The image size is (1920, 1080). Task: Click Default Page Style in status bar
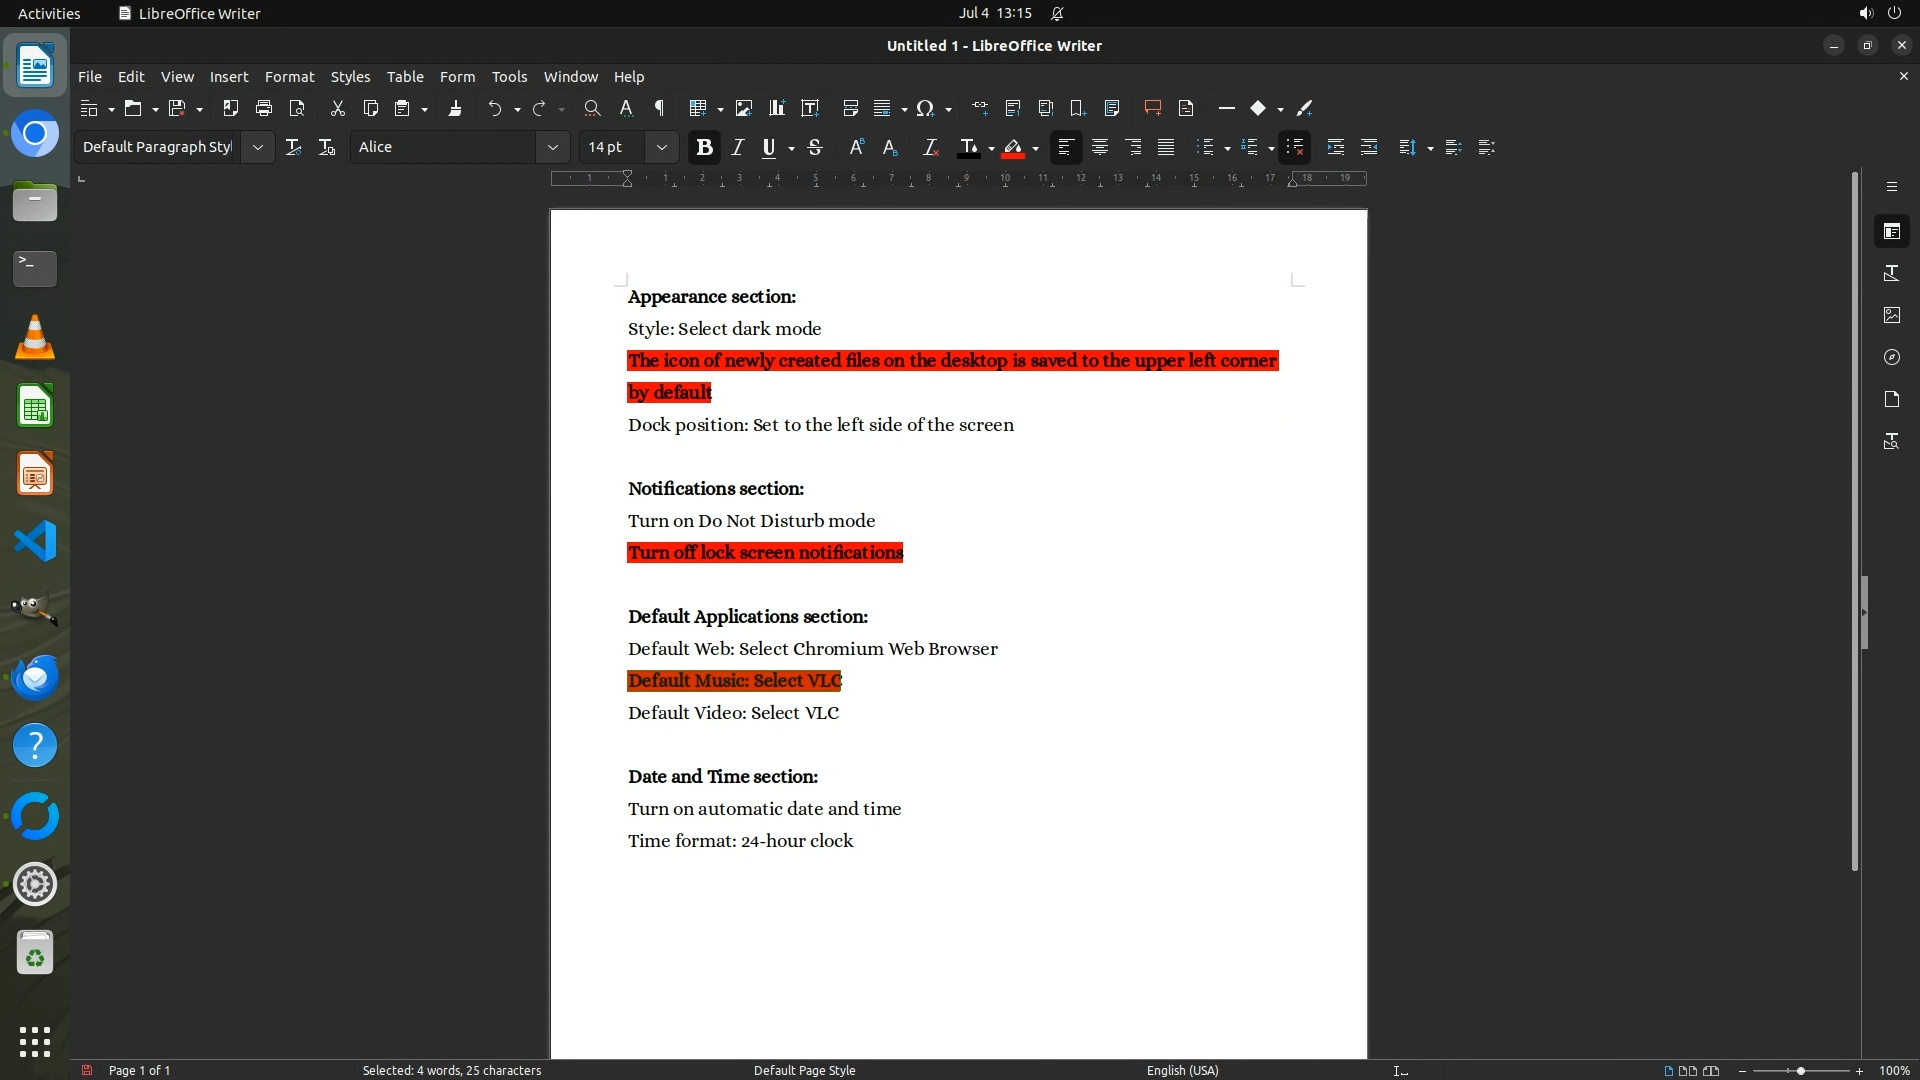tap(804, 1070)
